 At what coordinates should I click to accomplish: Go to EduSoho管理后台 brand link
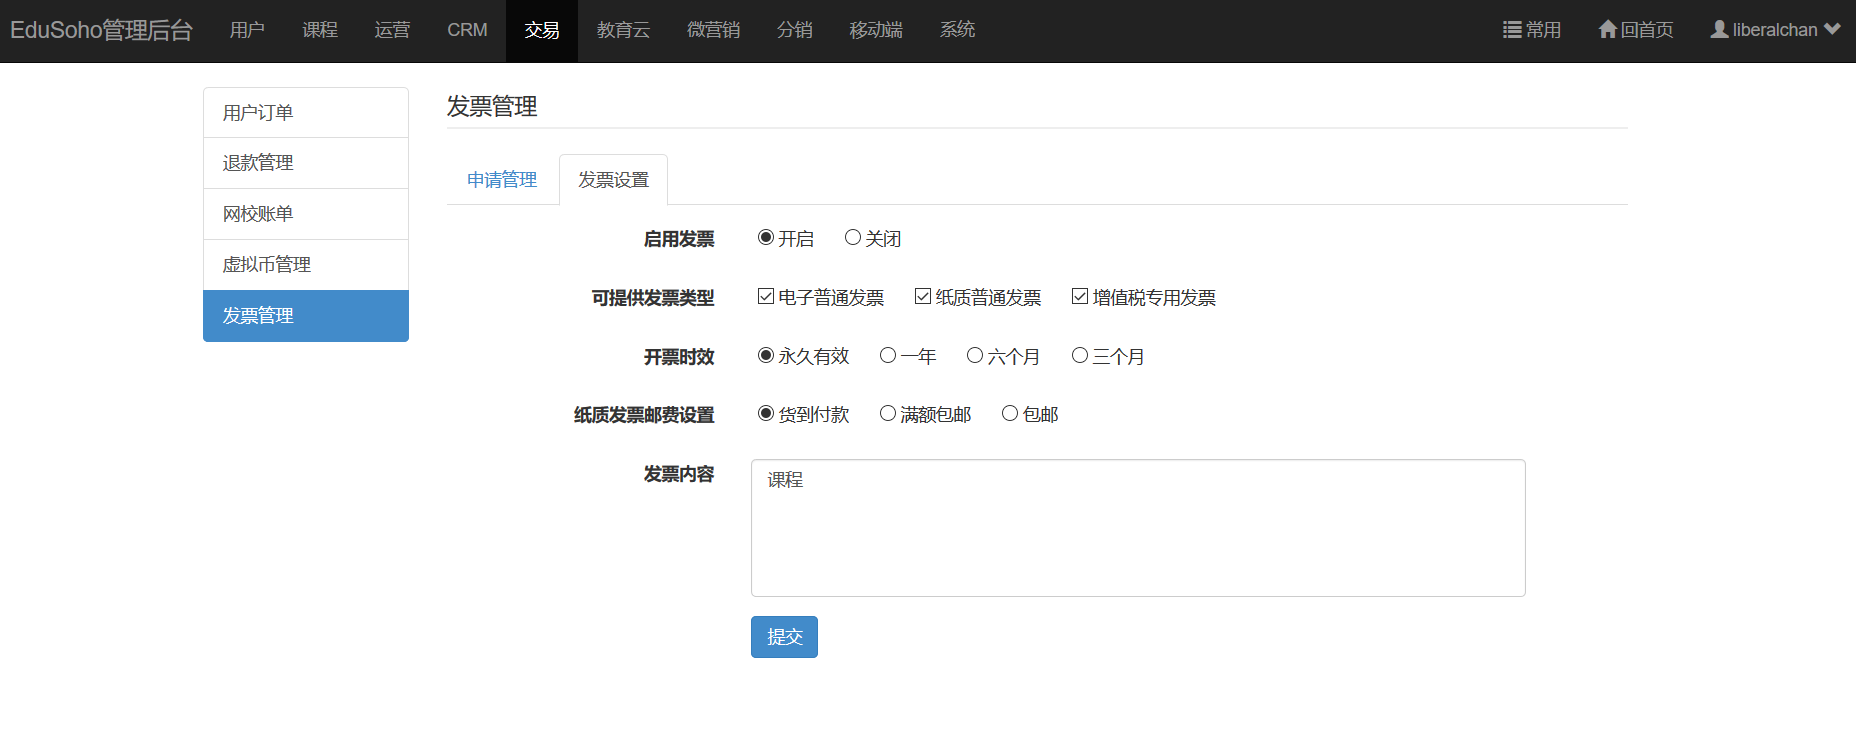point(101,30)
